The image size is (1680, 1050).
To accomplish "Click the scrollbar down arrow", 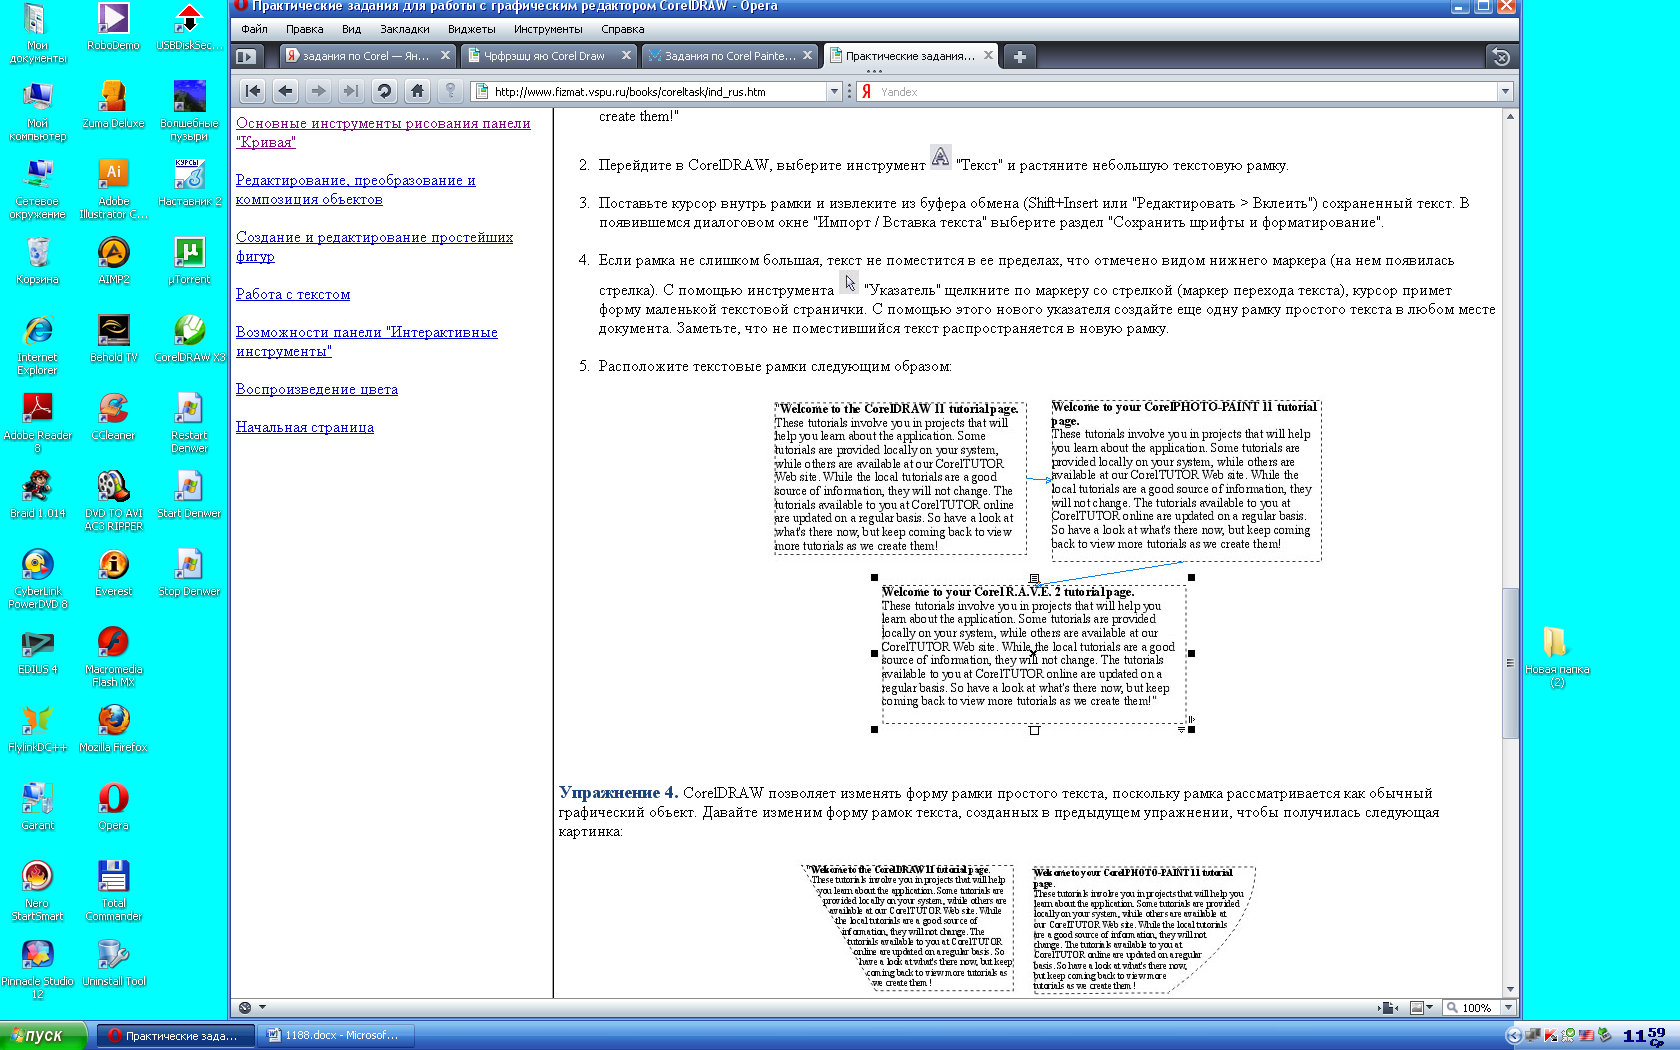I will tap(1510, 989).
